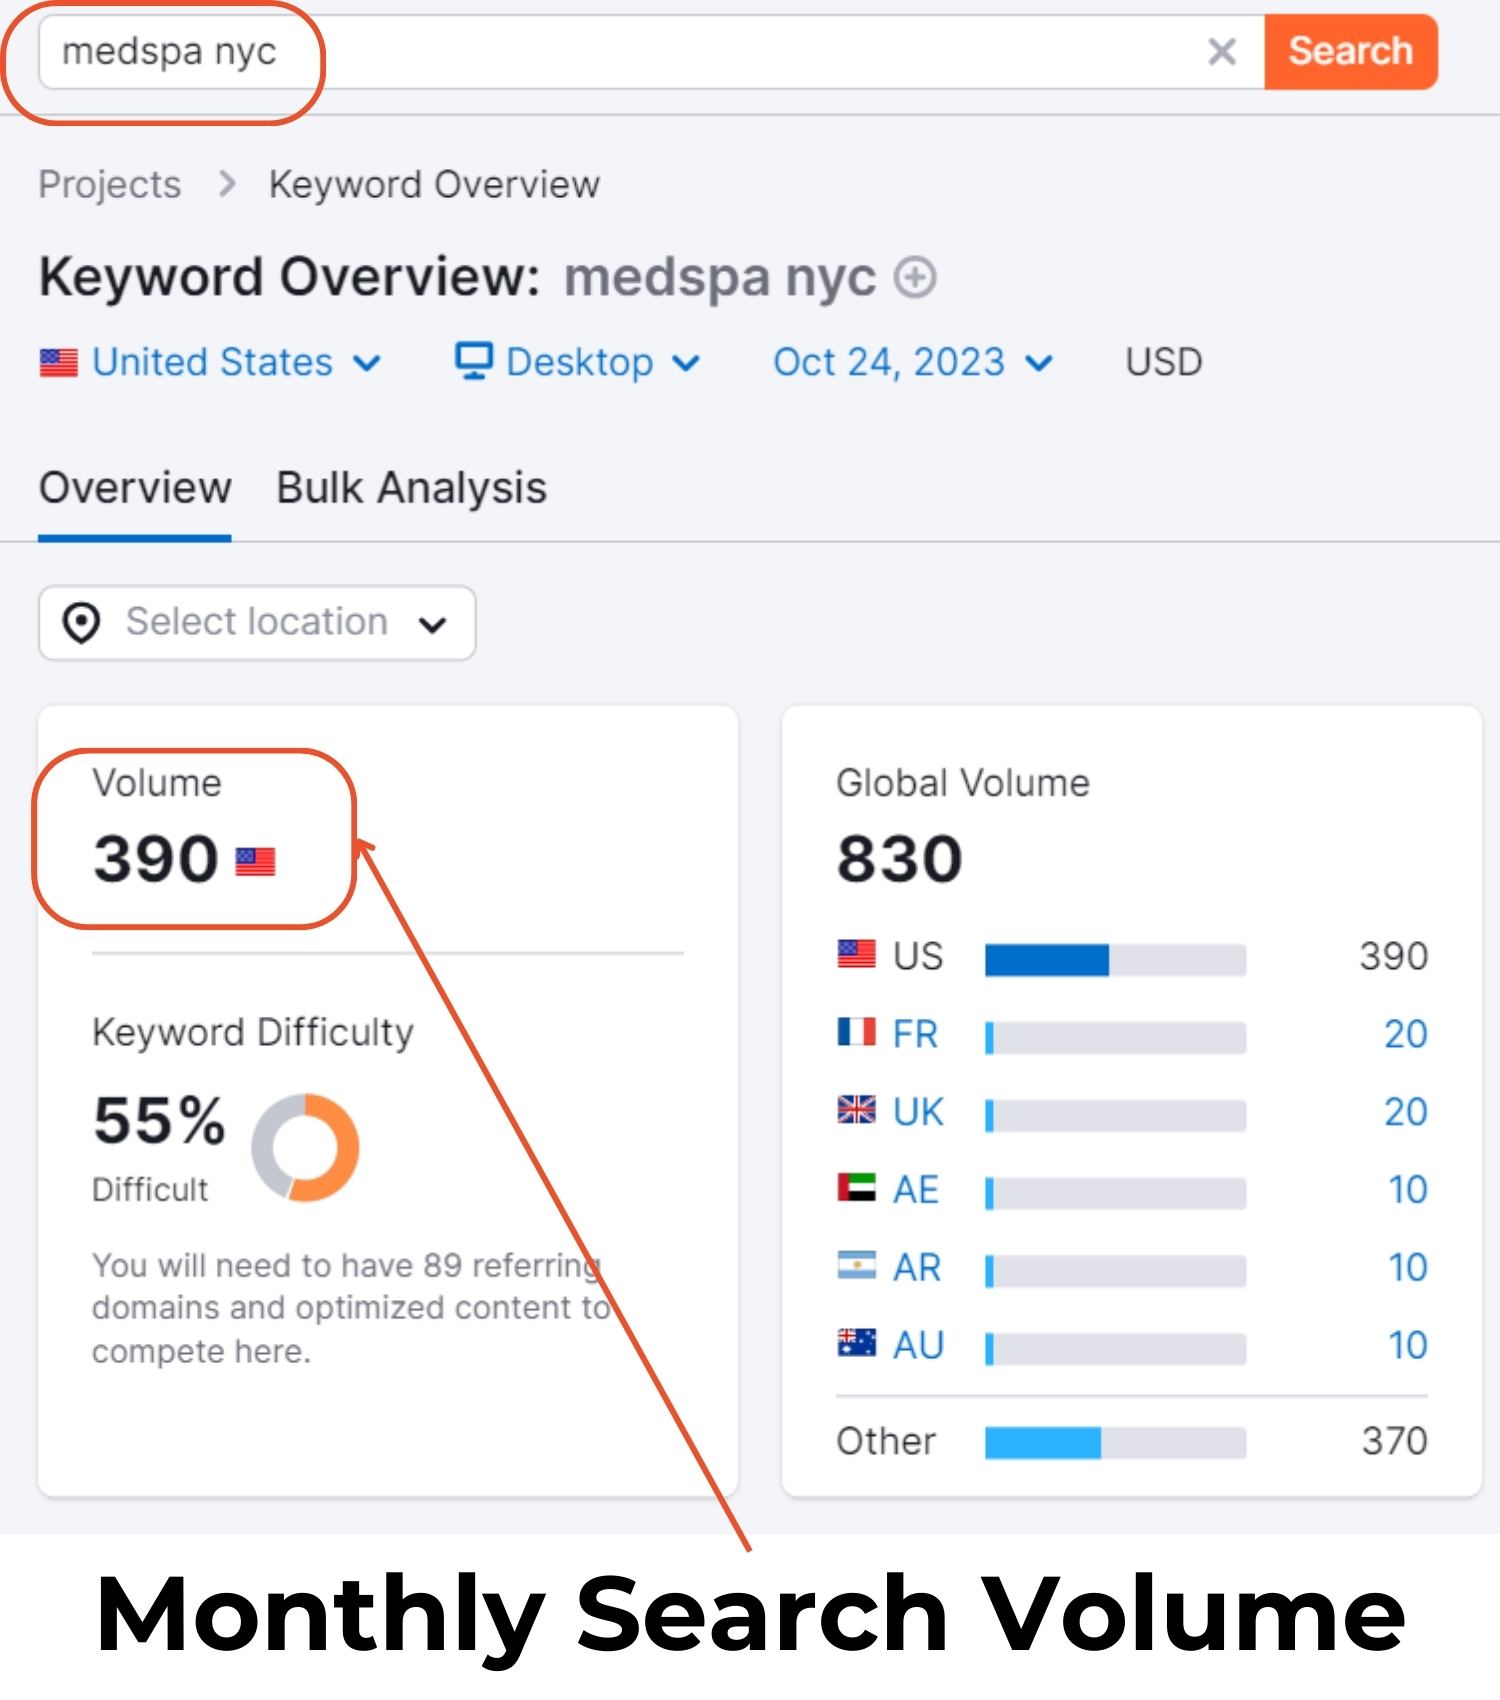Screen dimensions: 1500x1700
Task: Add keyword via plus circle icon
Action: [914, 277]
